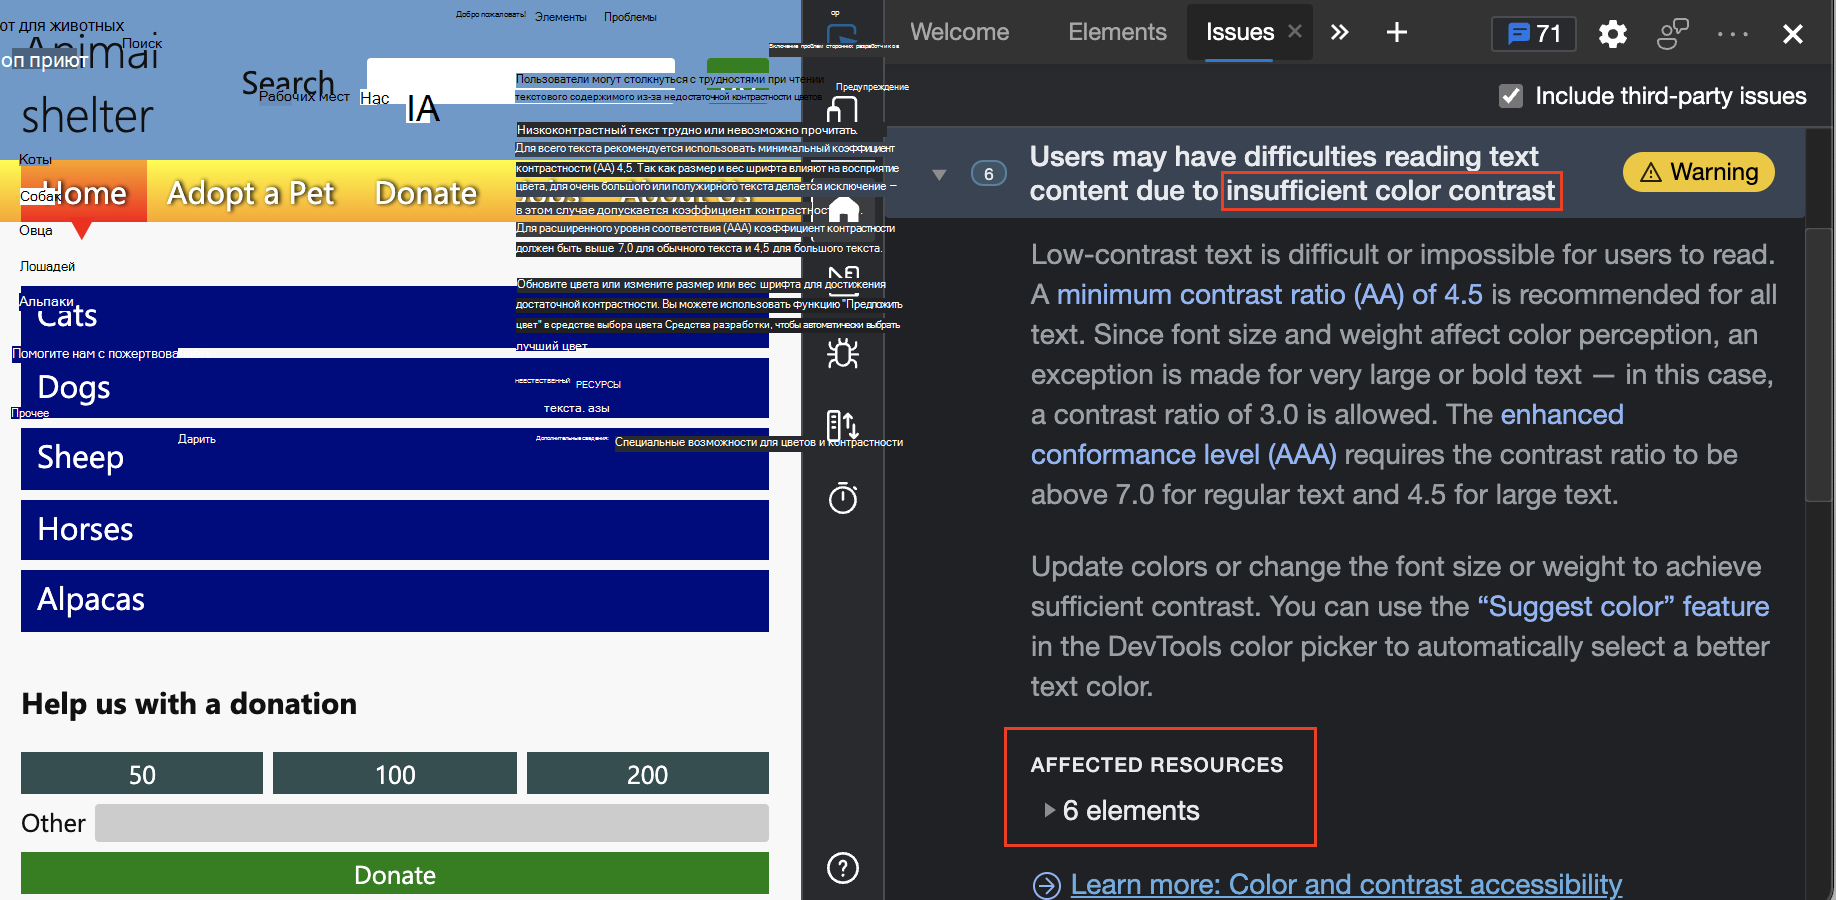Open the Network tool icon
The height and width of the screenshot is (900, 1836).
coord(843,425)
